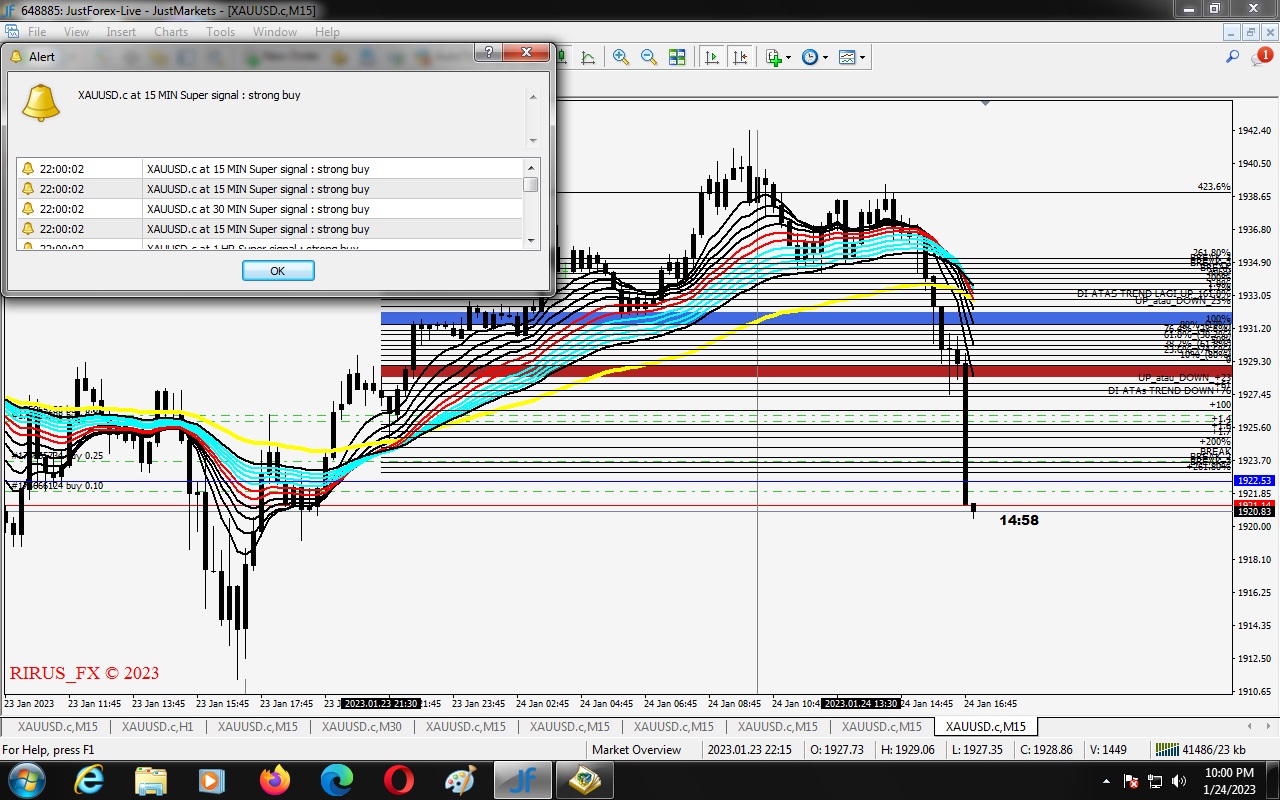Screen dimensions: 1280x800
Task: Zoom in on the chart
Action: click(621, 58)
